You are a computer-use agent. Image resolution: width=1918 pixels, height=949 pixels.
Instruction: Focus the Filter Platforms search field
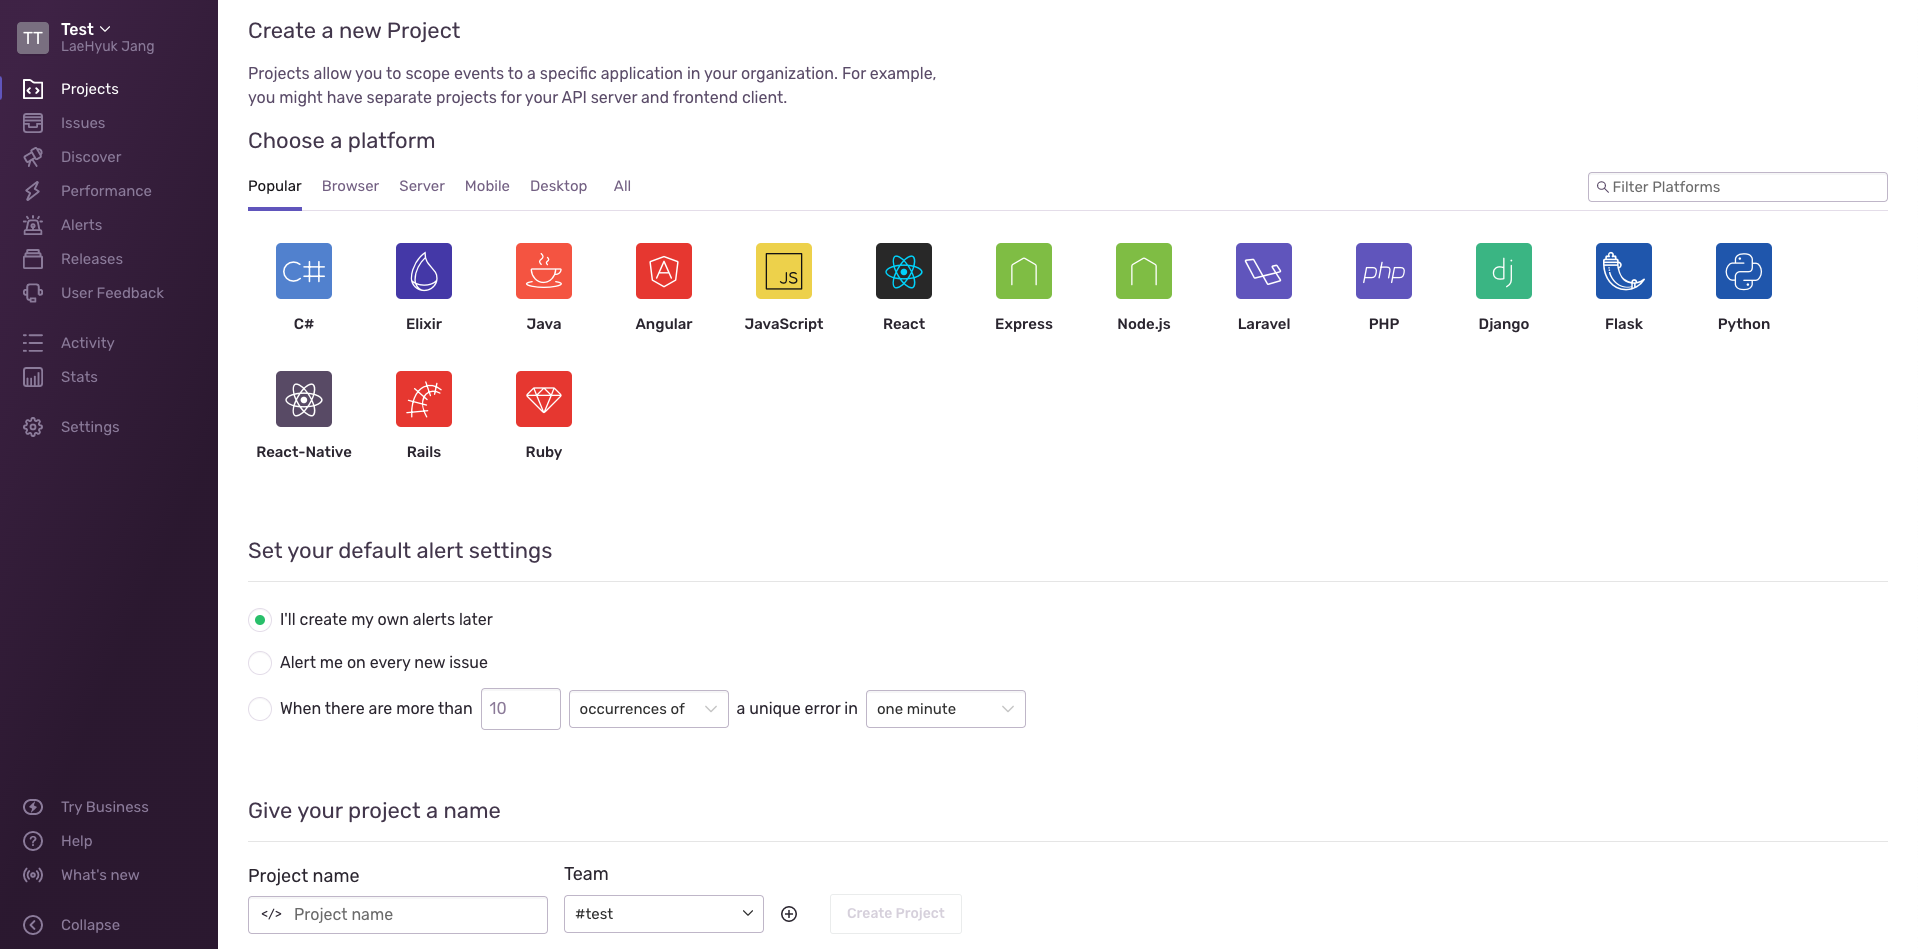[1738, 187]
